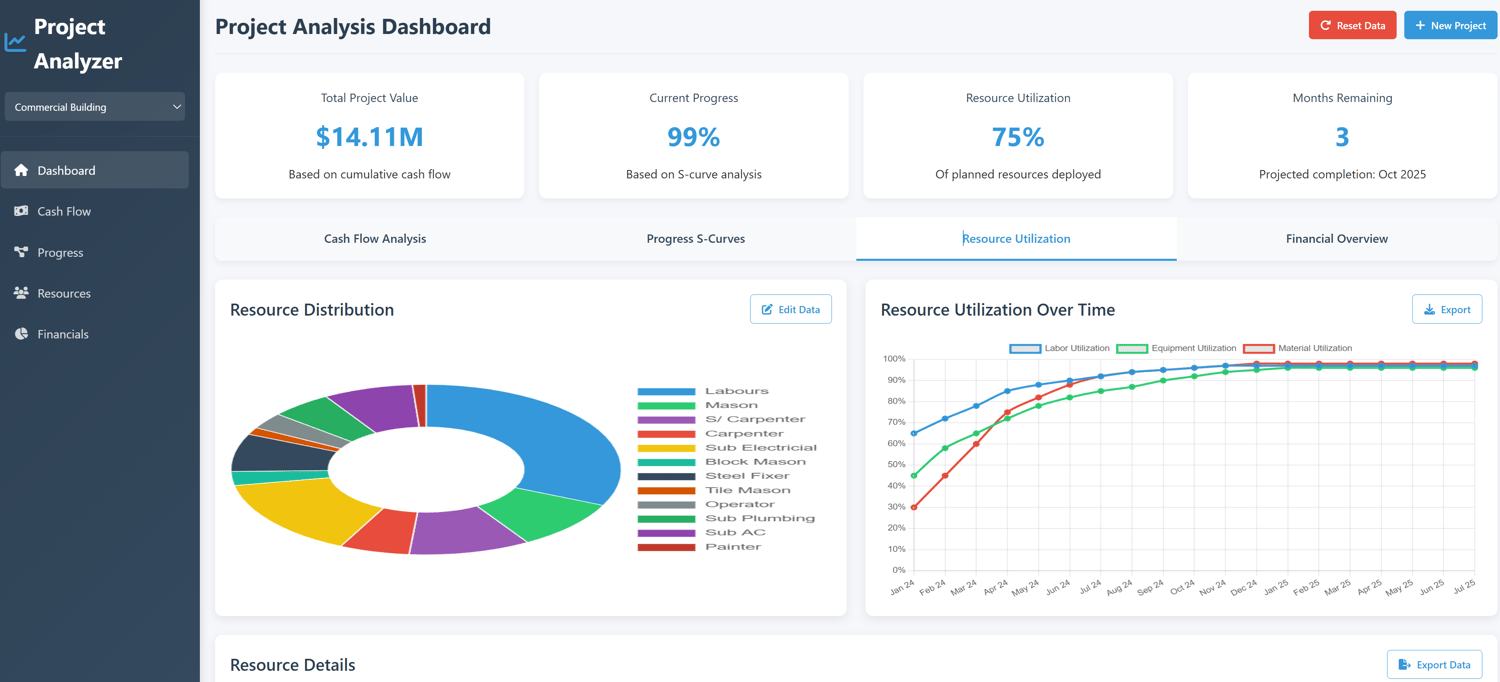Image resolution: width=1500 pixels, height=682 pixels.
Task: Click the Progress diagram icon in sidebar
Action: point(21,252)
